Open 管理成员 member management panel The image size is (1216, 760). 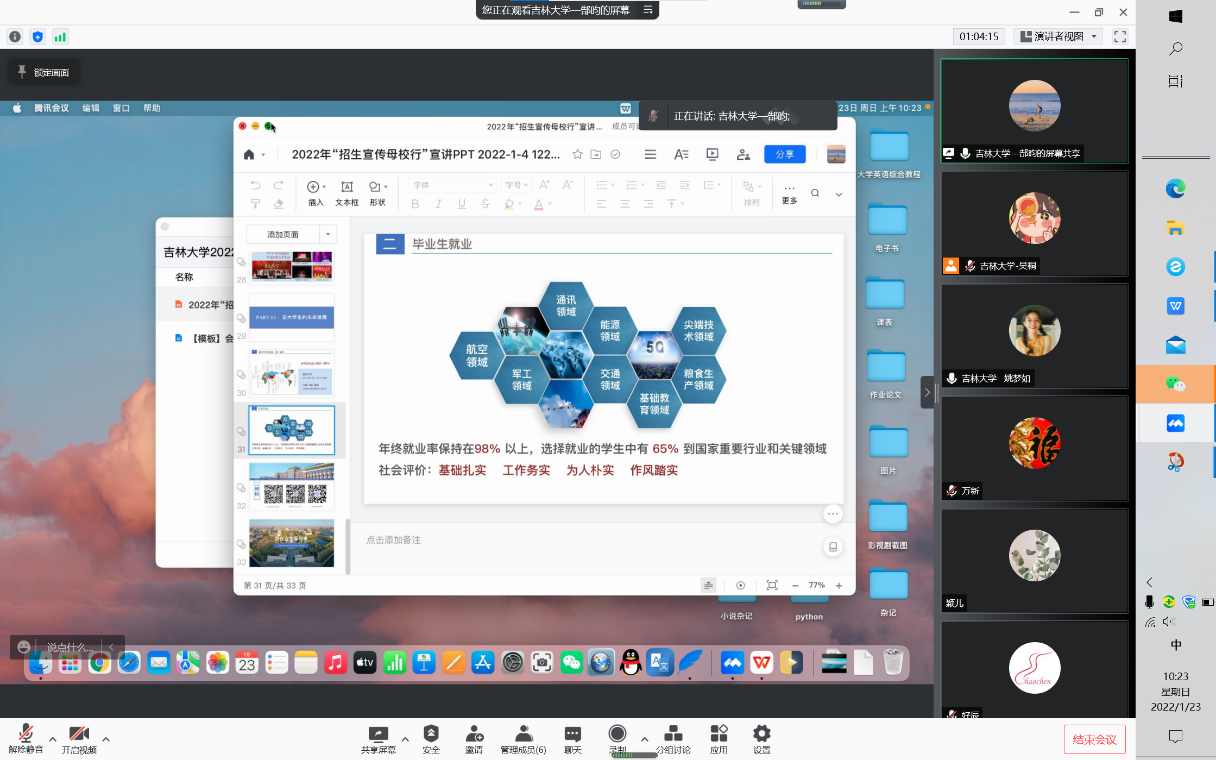[523, 738]
